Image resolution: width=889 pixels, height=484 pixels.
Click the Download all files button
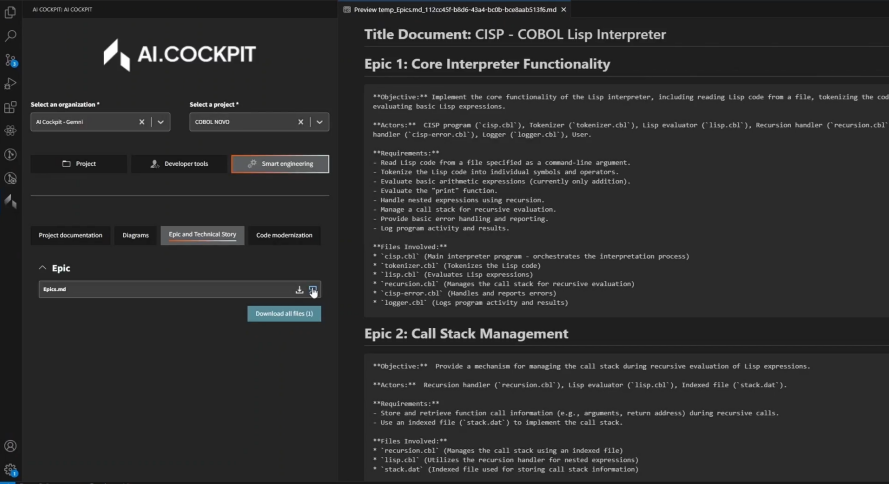(x=284, y=314)
